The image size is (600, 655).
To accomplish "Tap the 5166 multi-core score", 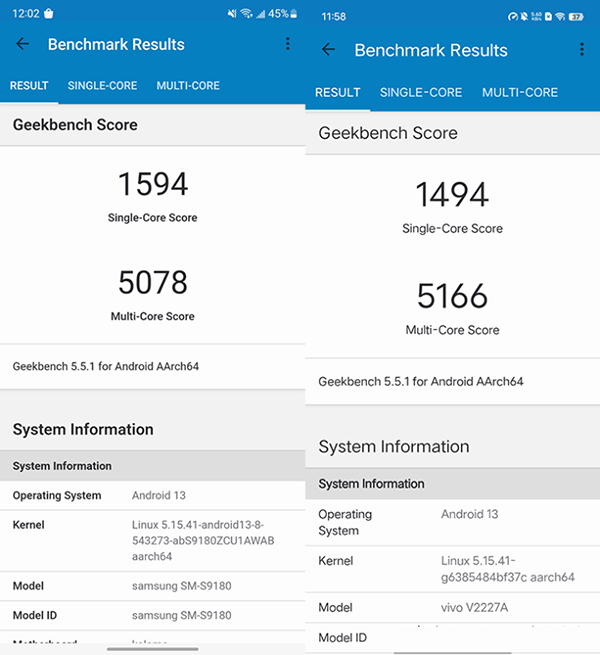I will click(x=452, y=296).
